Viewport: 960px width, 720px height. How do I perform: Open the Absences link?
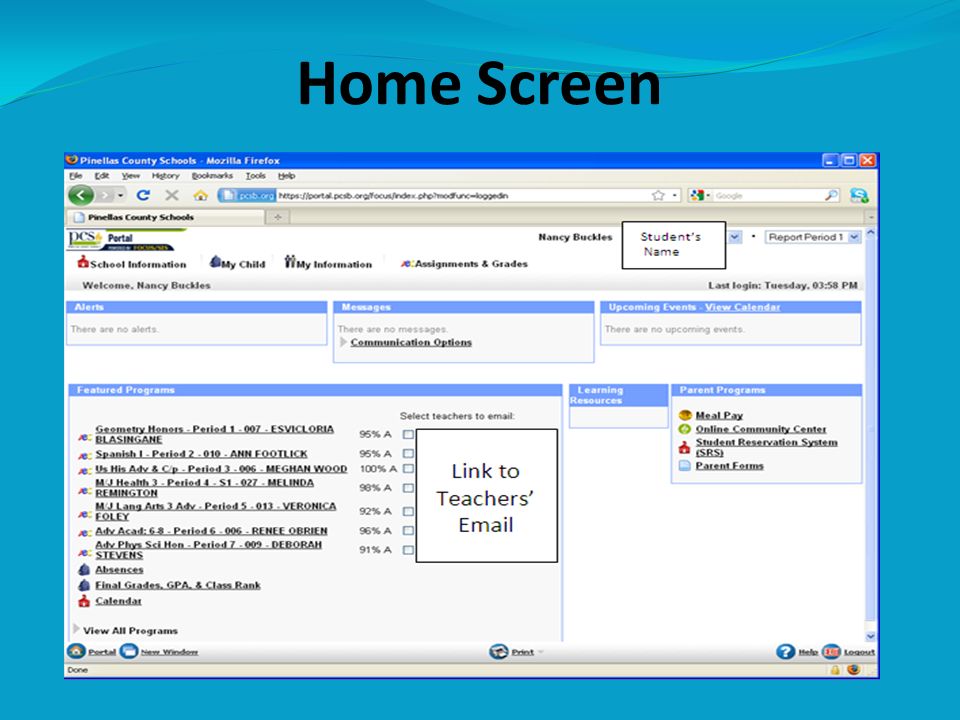click(119, 570)
